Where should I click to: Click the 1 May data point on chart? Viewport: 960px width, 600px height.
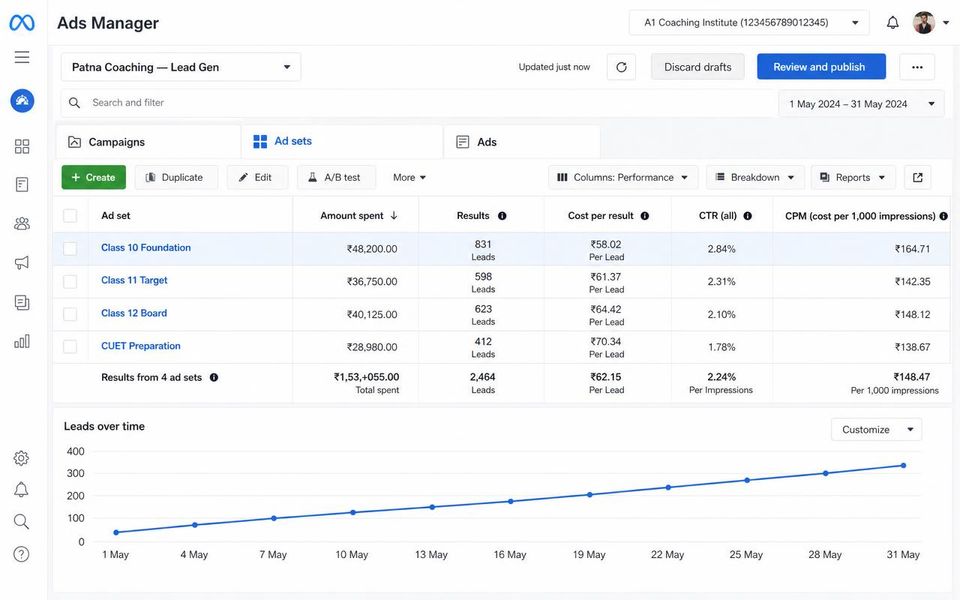point(116,533)
